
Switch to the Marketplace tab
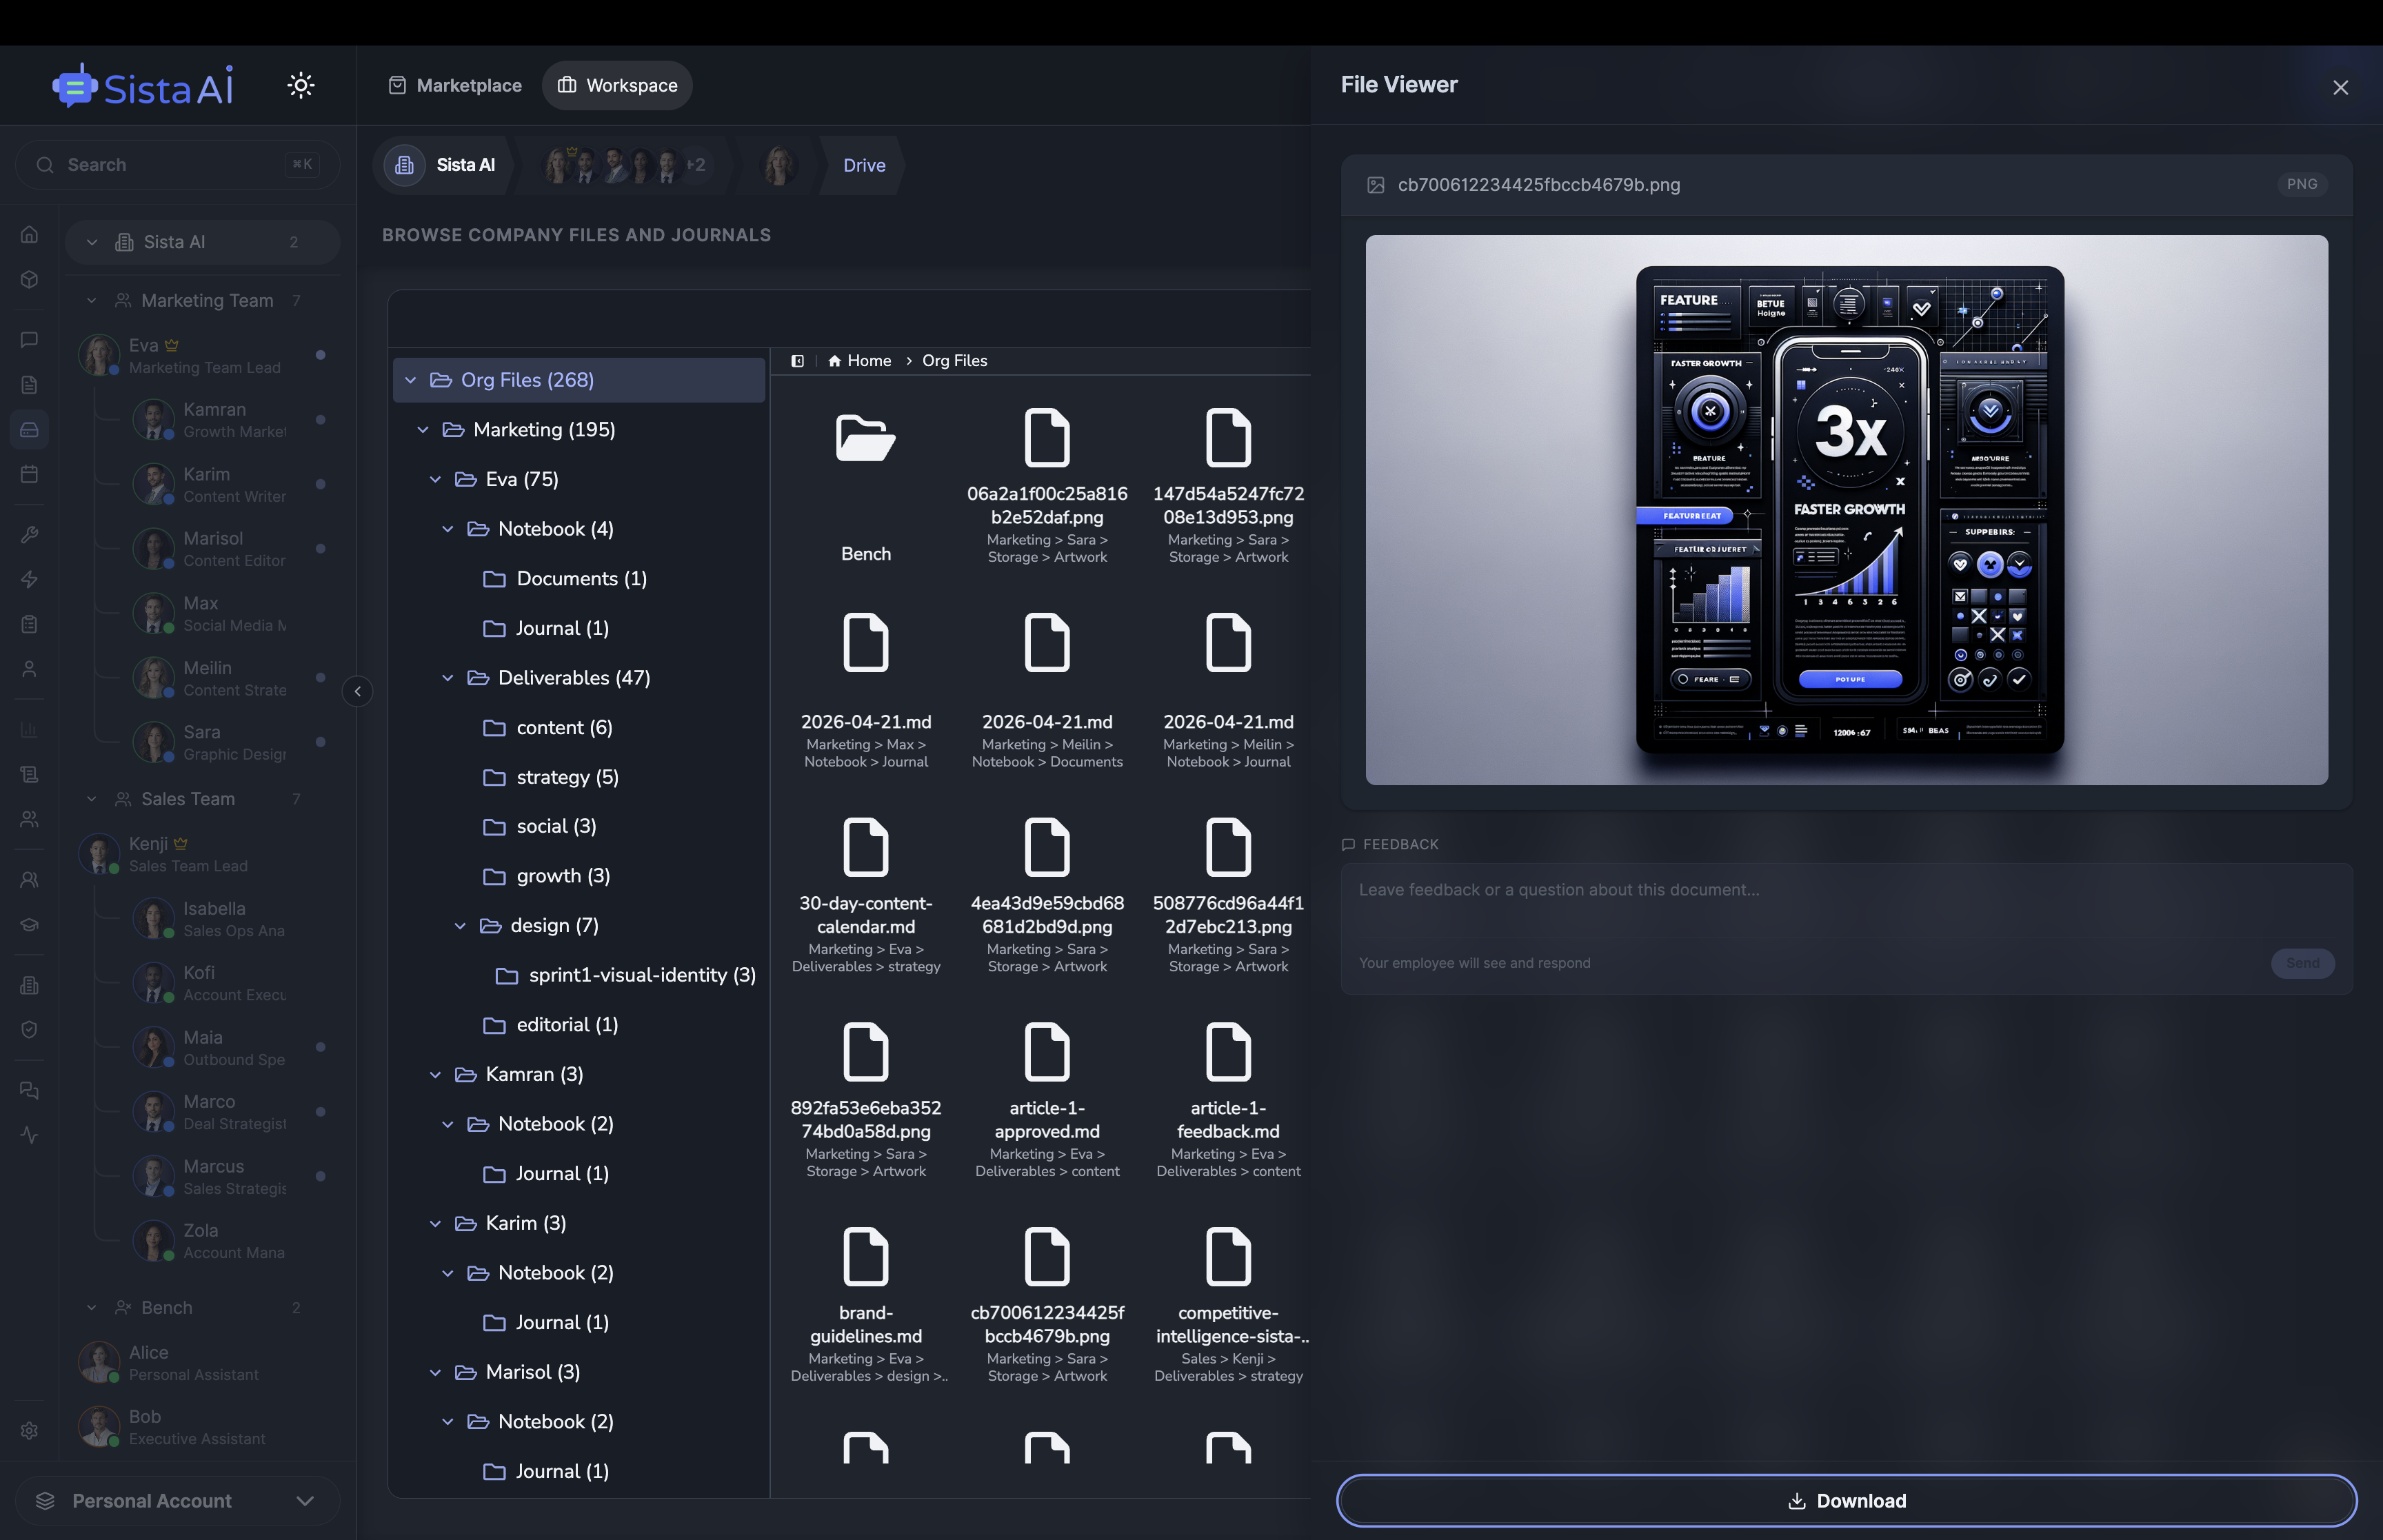tap(455, 85)
